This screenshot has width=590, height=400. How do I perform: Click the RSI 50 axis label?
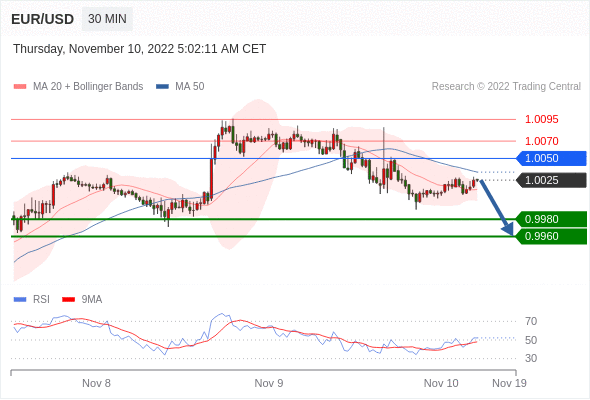(531, 340)
